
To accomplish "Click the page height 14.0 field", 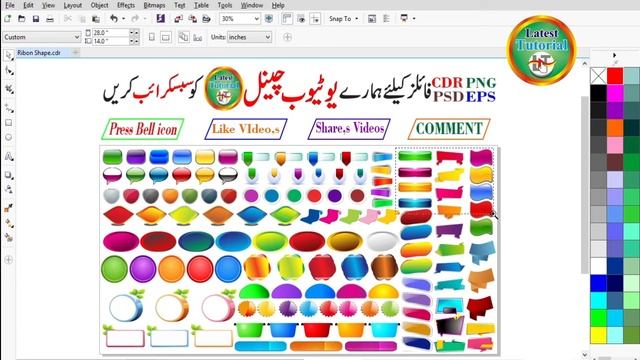I will [111, 41].
